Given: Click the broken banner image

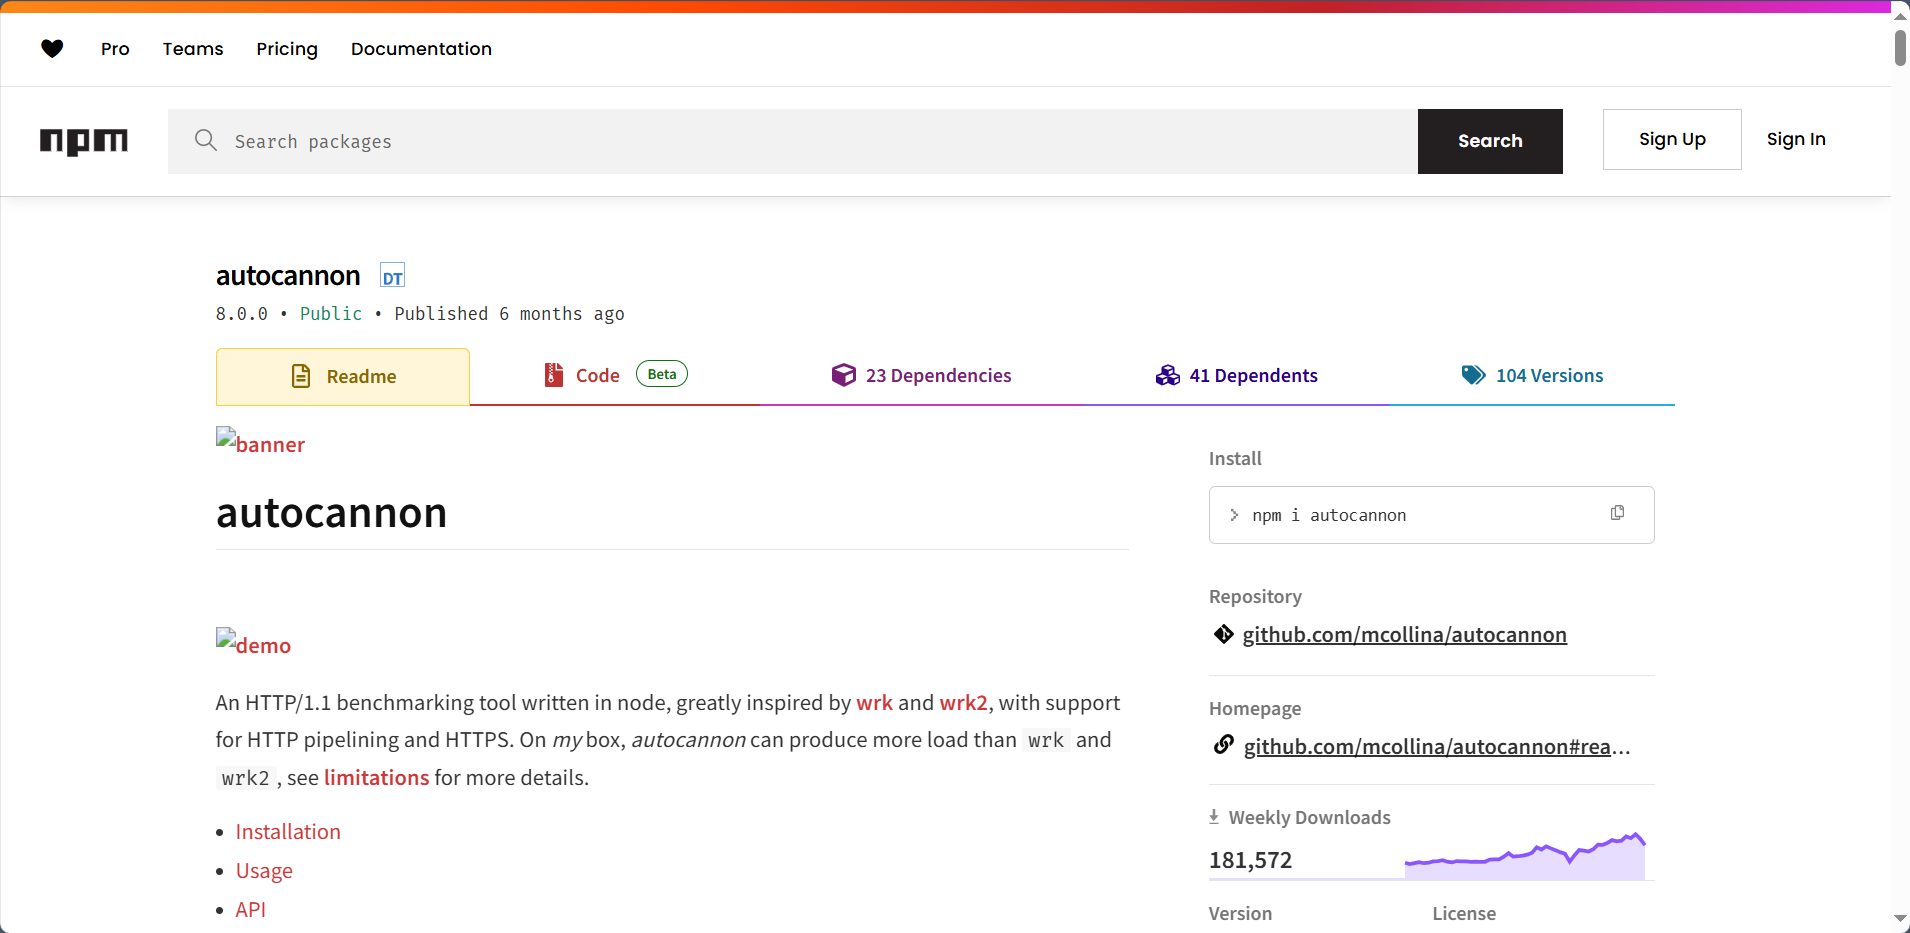Looking at the screenshot, I should (x=260, y=443).
